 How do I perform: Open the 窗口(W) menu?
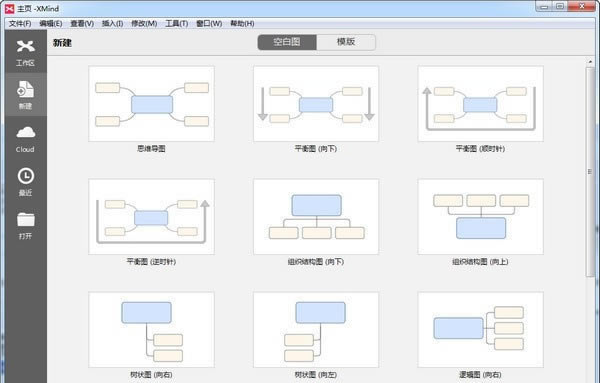(x=209, y=23)
